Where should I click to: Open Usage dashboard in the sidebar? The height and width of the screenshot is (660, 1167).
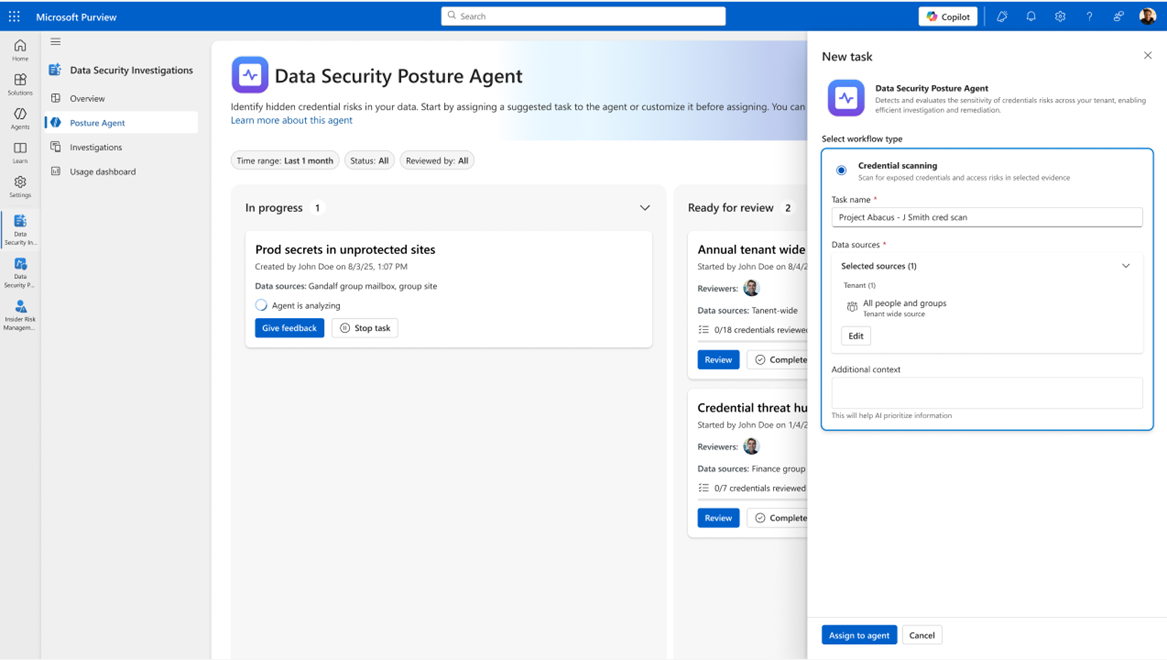point(102,171)
